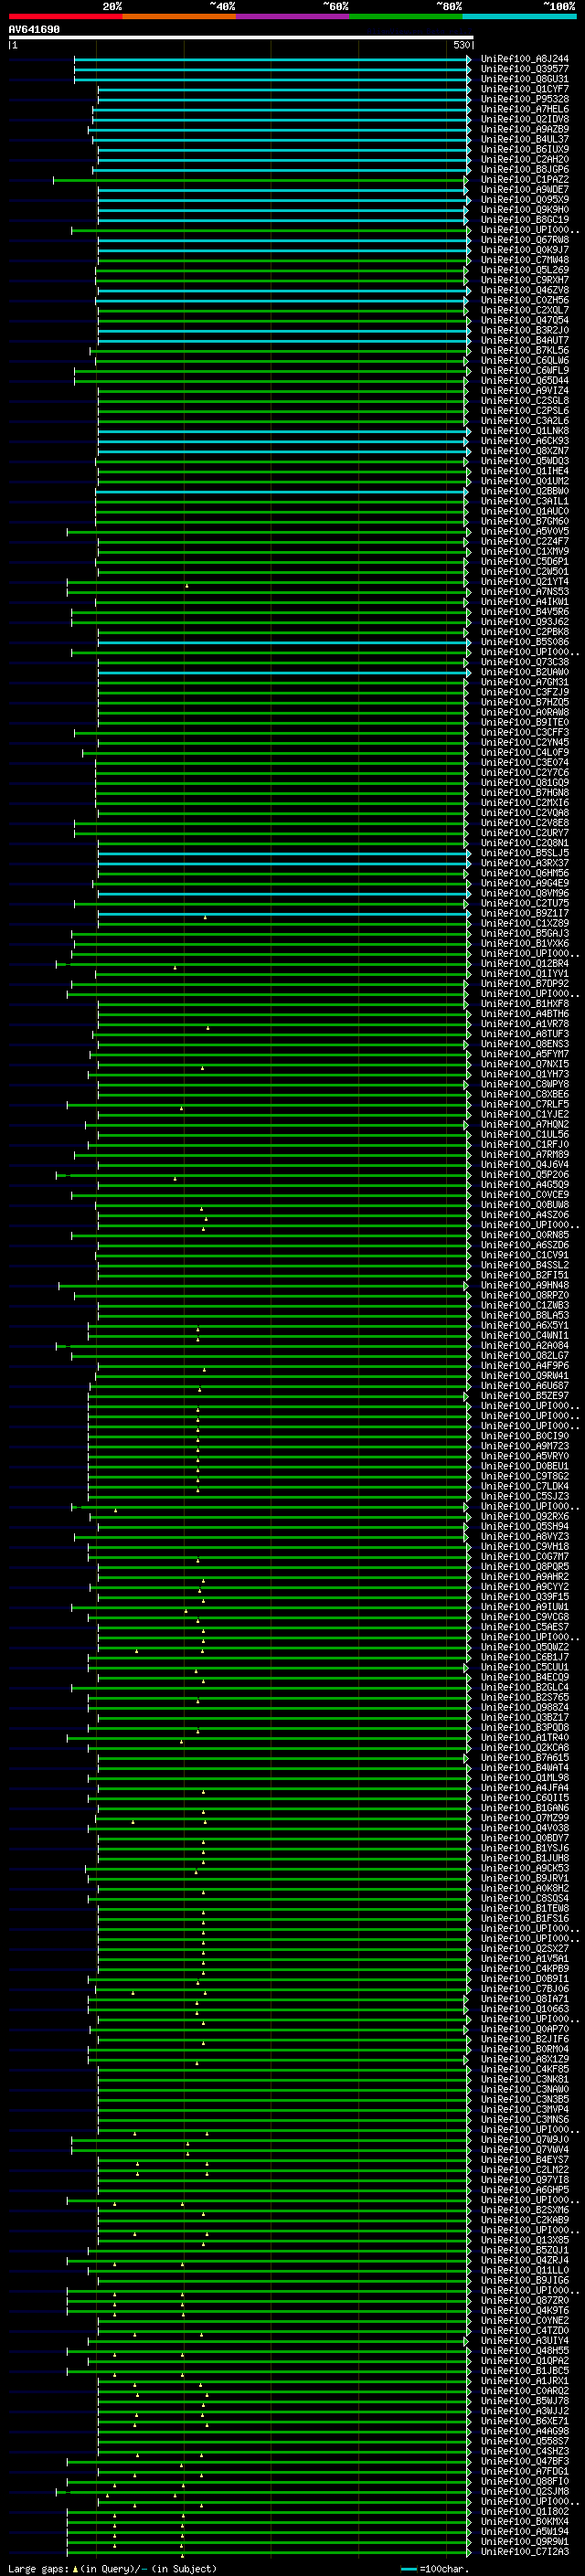The width and height of the screenshot is (585, 2576).
Task: Open hit UniRef100_B8GC19
Action: coord(525,220)
